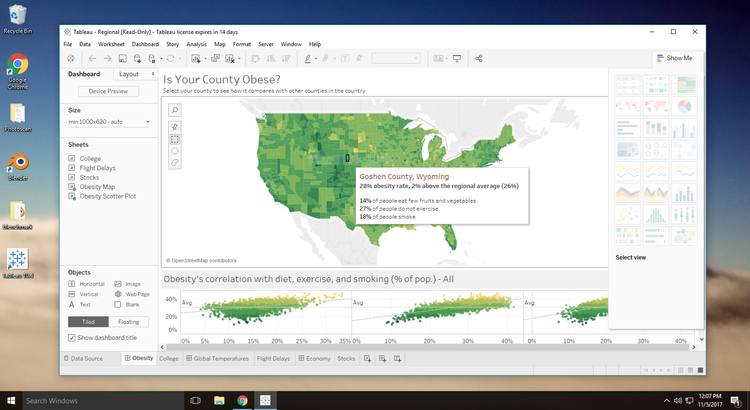Open the Worksheet menu

pos(111,44)
